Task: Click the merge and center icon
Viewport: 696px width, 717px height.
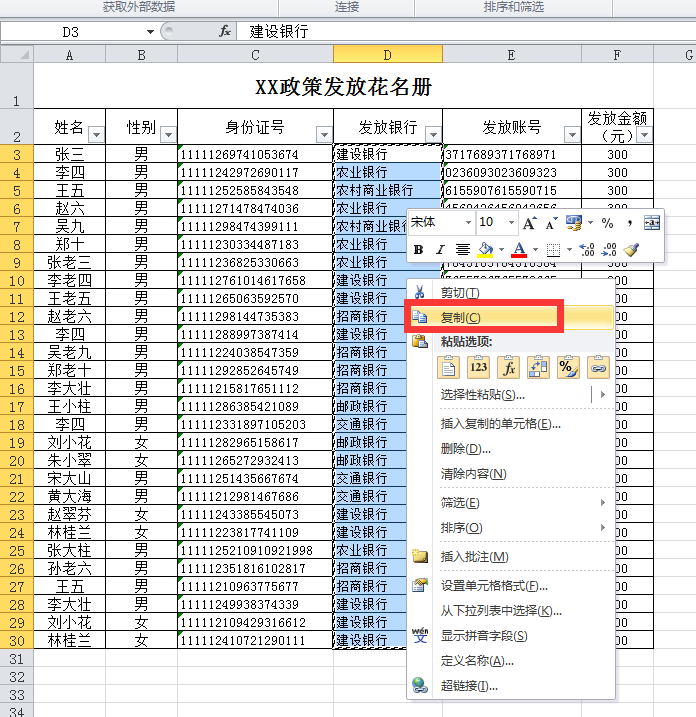Action: (x=652, y=223)
